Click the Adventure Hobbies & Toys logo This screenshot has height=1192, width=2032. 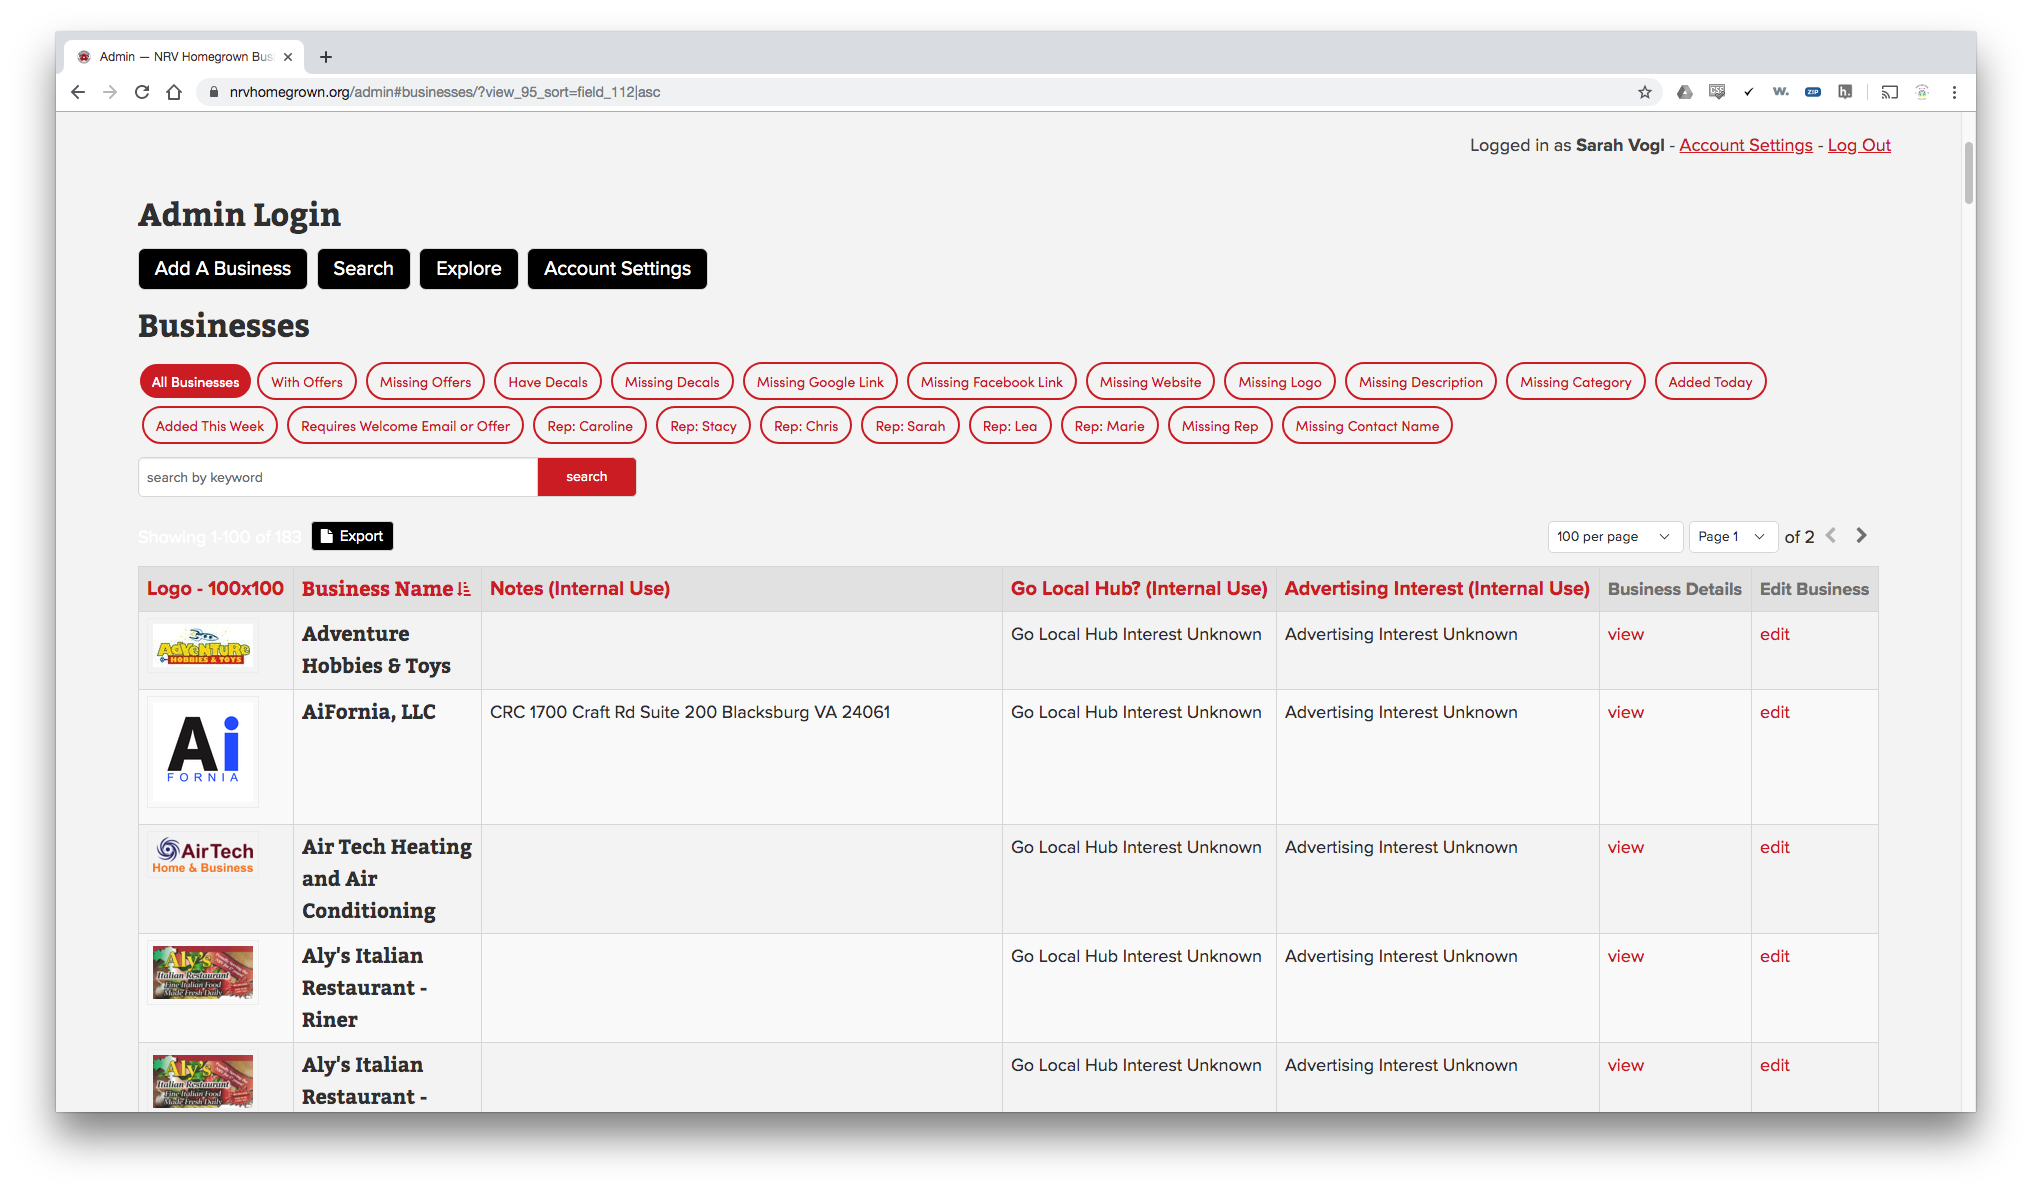point(203,647)
